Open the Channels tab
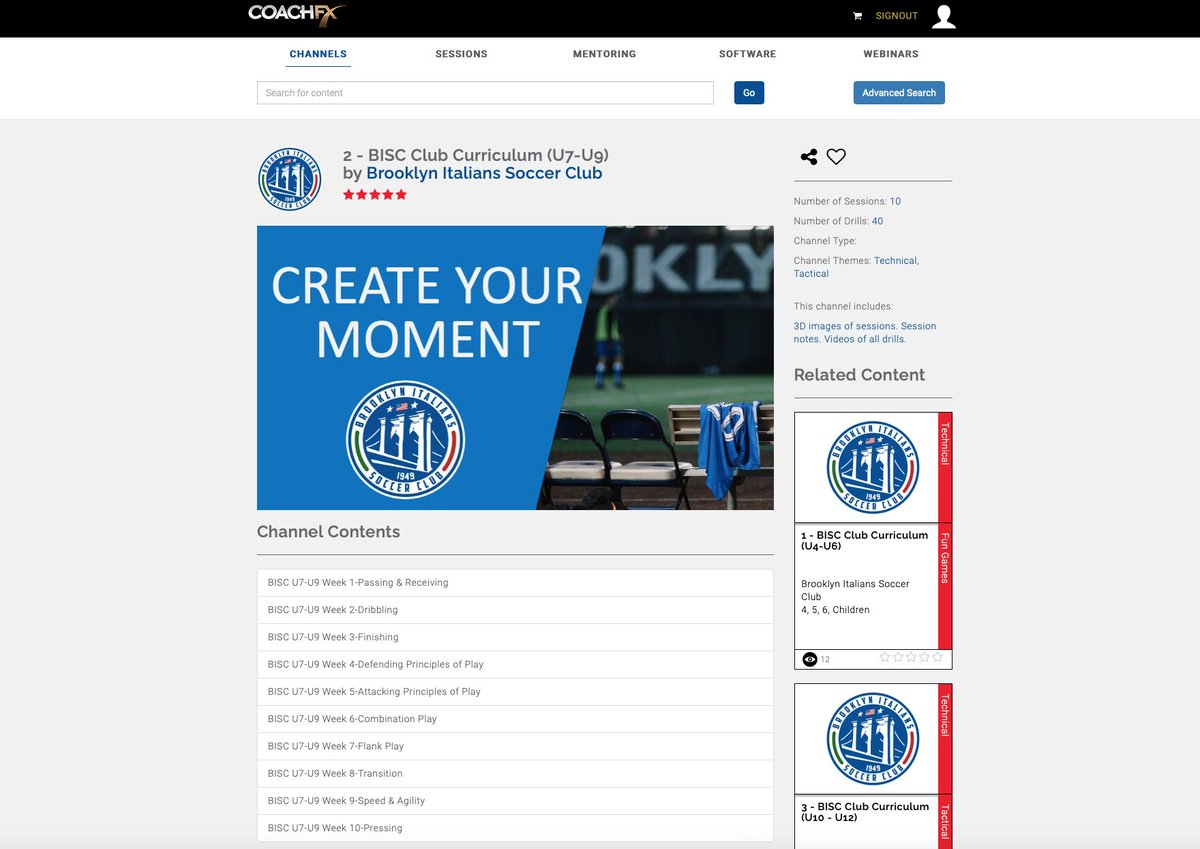The image size is (1200, 849). coord(318,54)
